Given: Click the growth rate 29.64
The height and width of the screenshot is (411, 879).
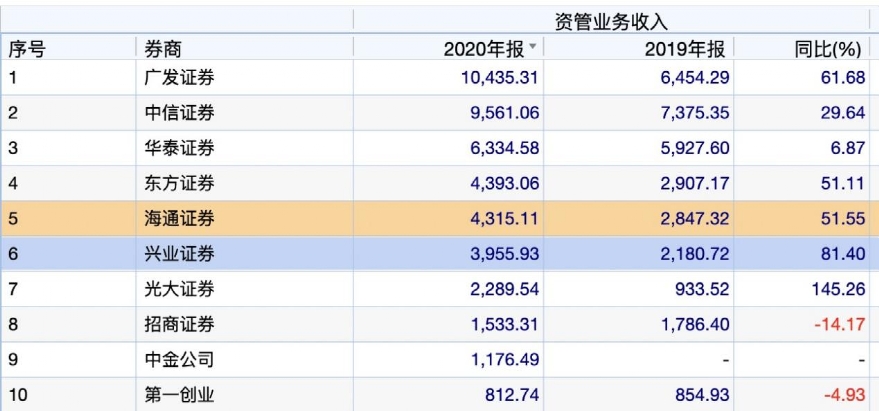Looking at the screenshot, I should pos(845,113).
